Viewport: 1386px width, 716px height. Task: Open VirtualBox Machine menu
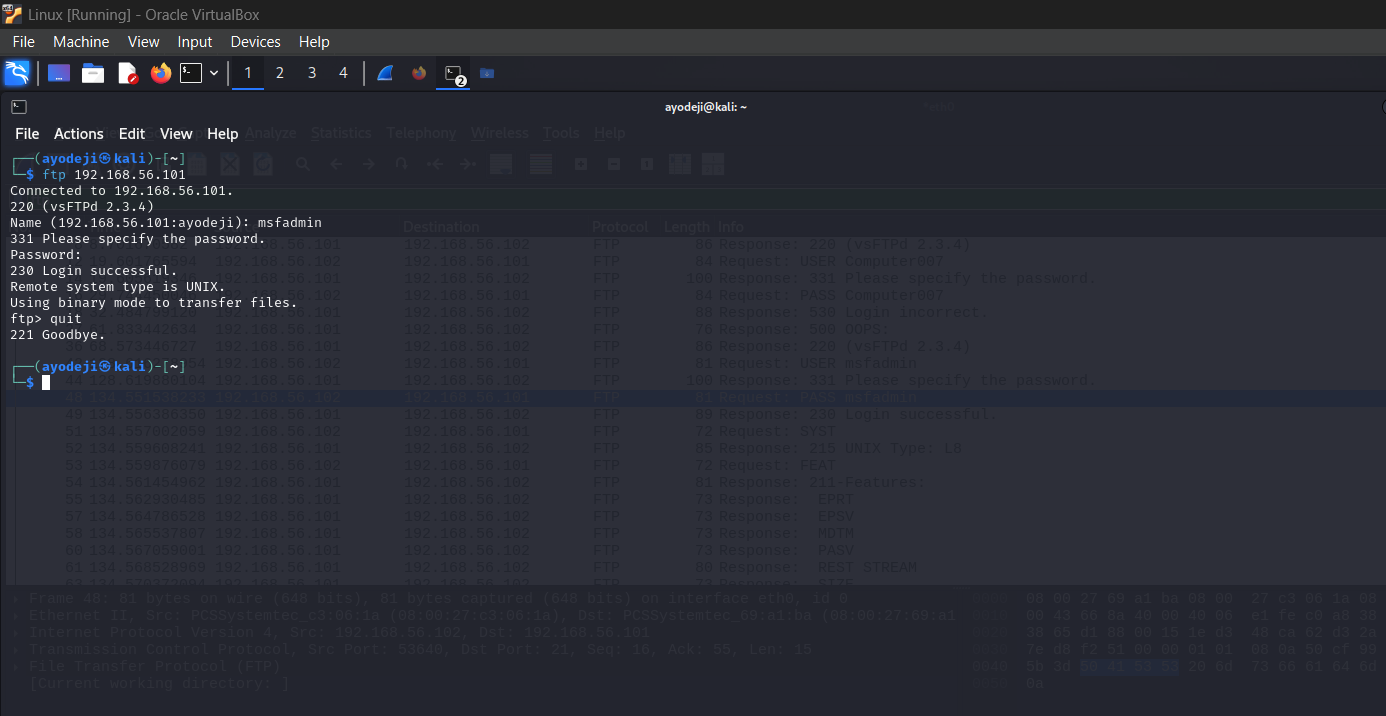click(81, 42)
